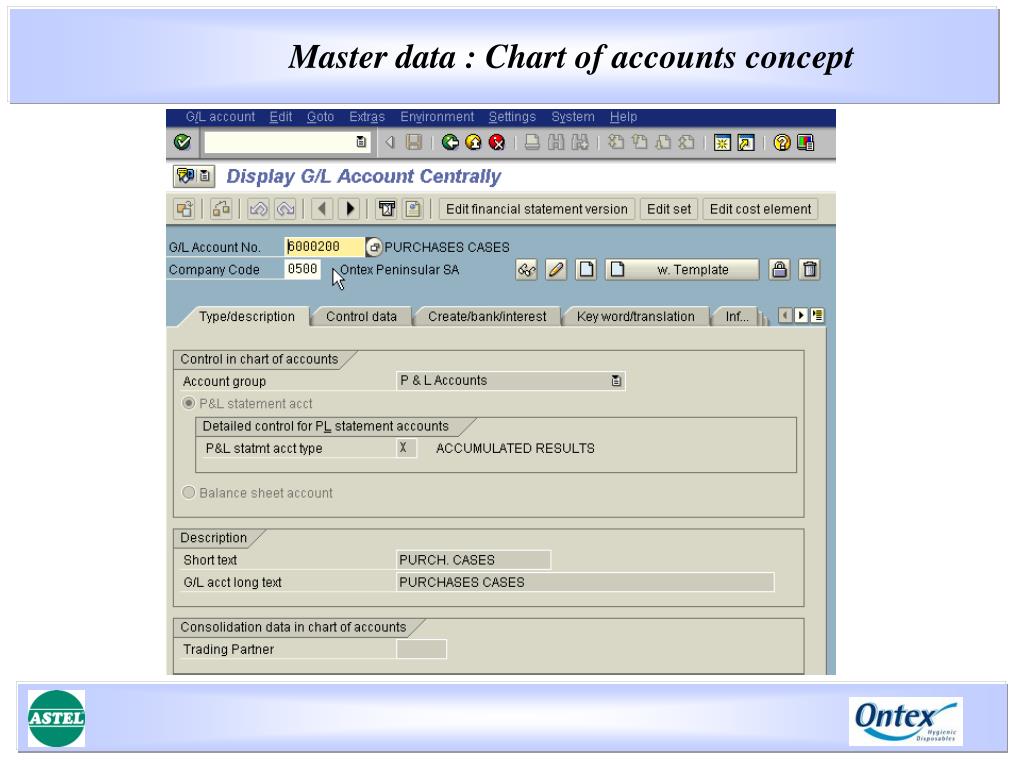Click Edit financial statement version button
Image resolution: width=1024 pixels, height=768 pixels.
(x=536, y=209)
